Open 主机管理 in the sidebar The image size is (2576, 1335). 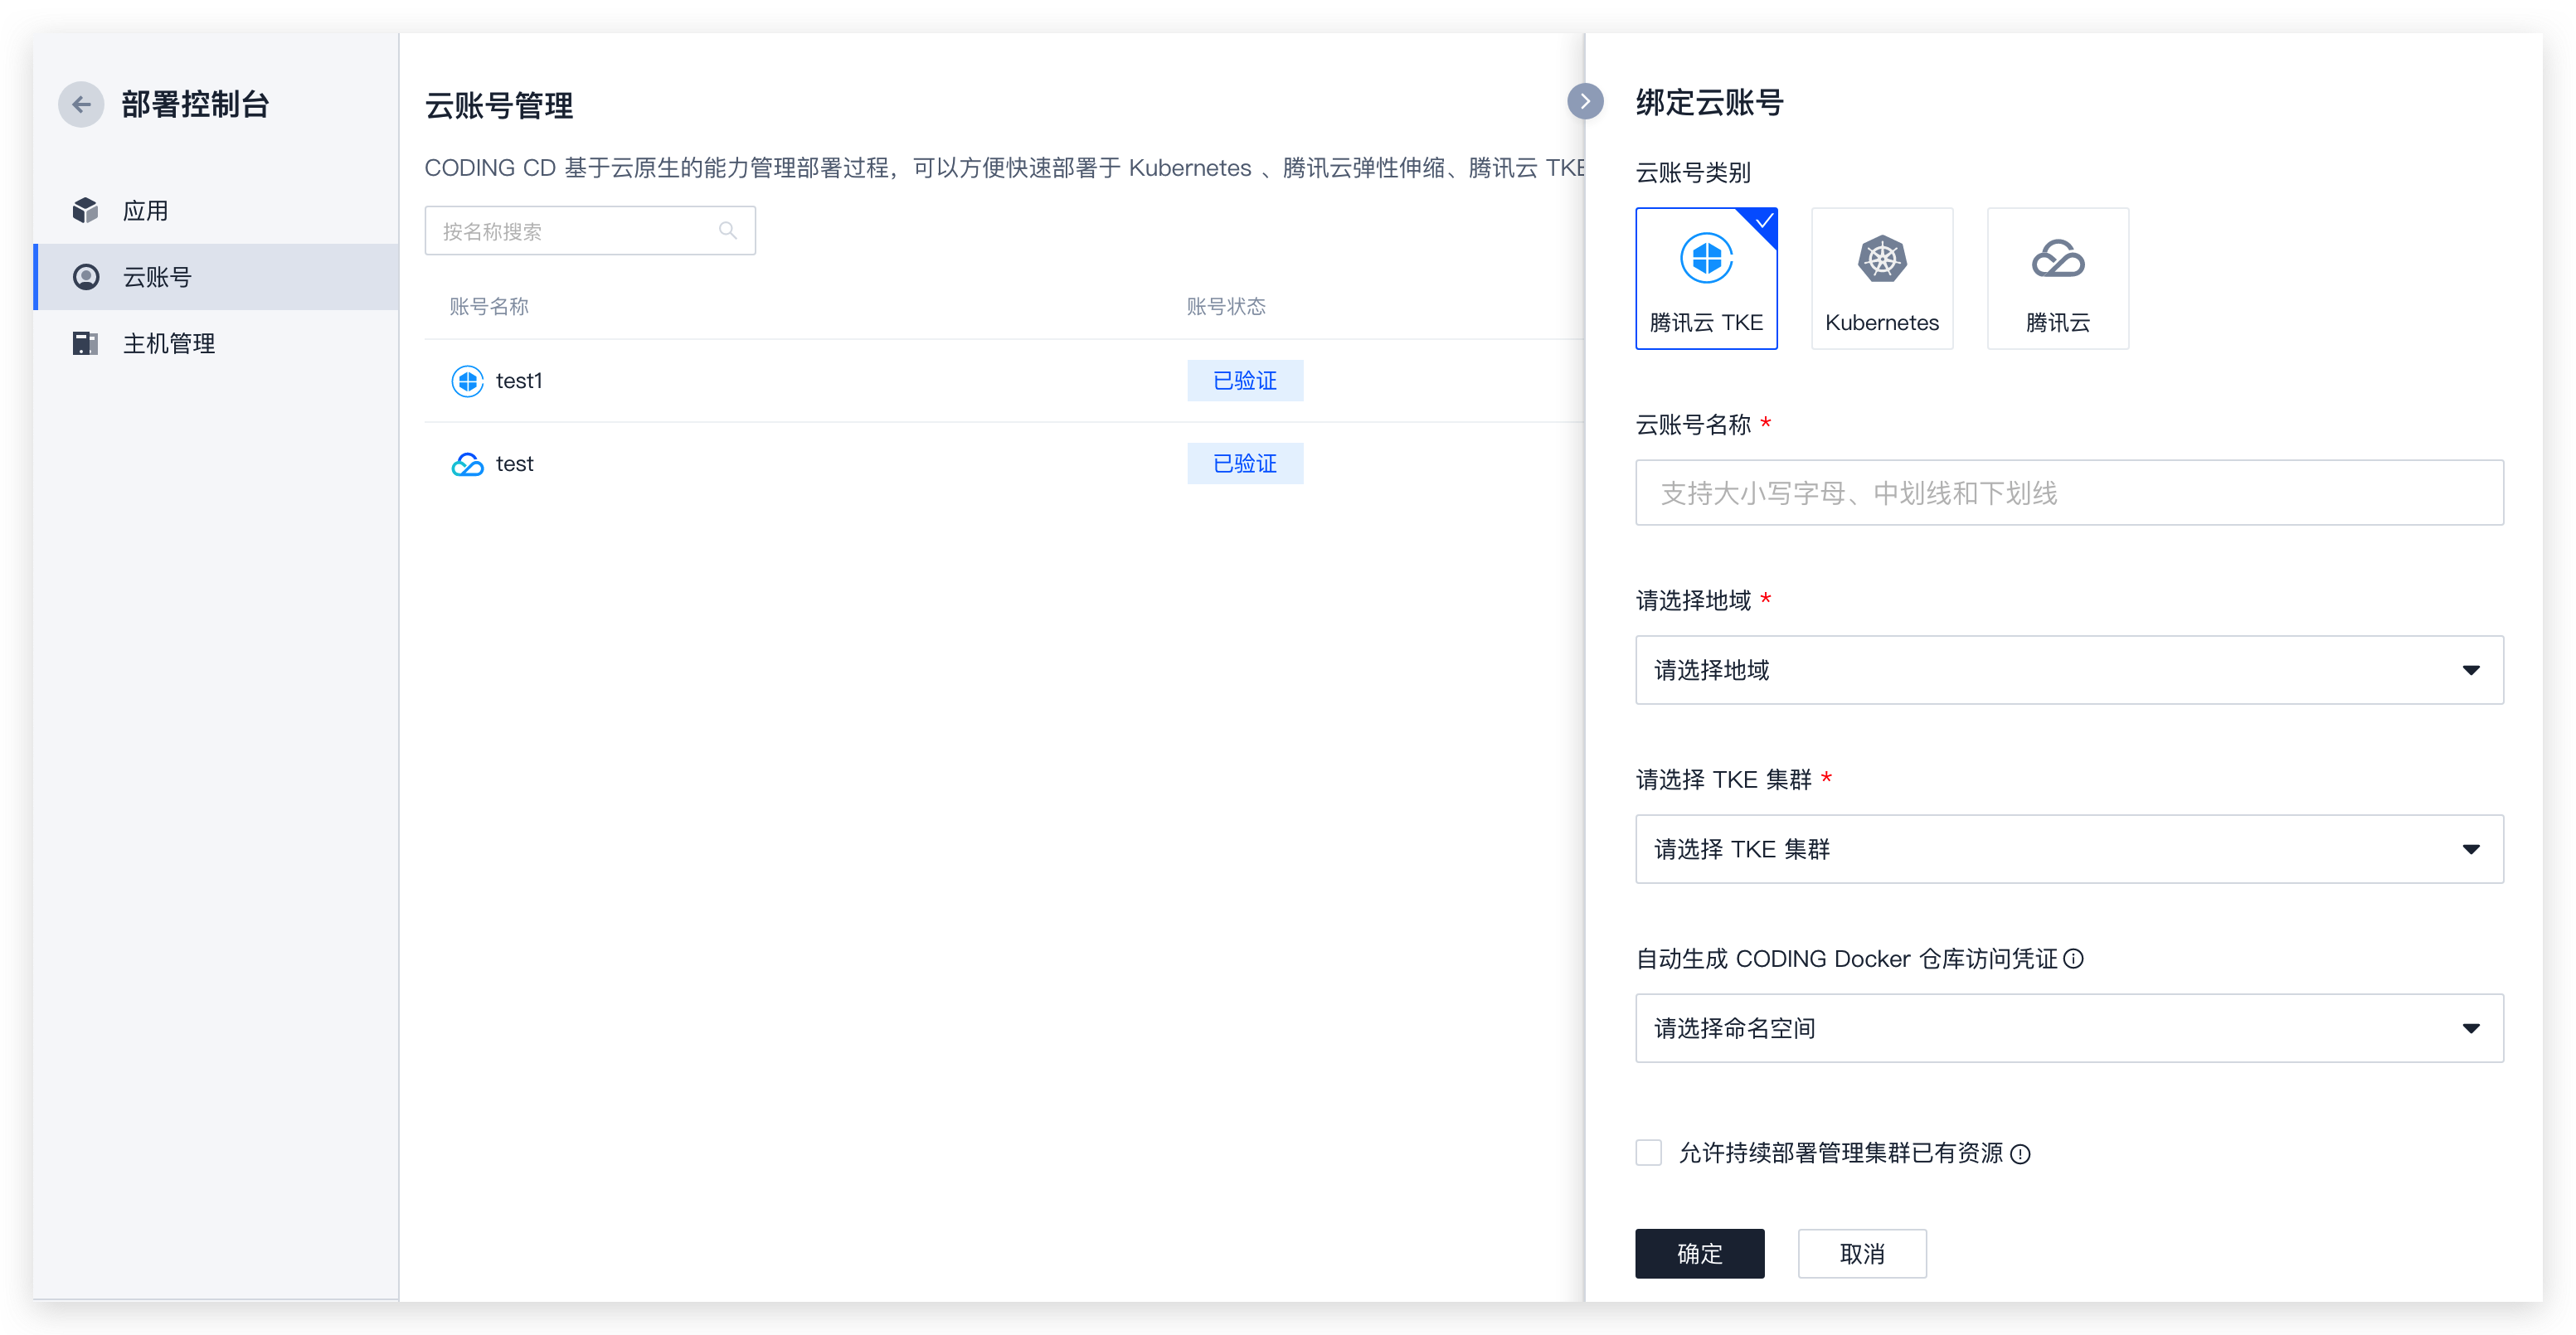click(x=216, y=343)
